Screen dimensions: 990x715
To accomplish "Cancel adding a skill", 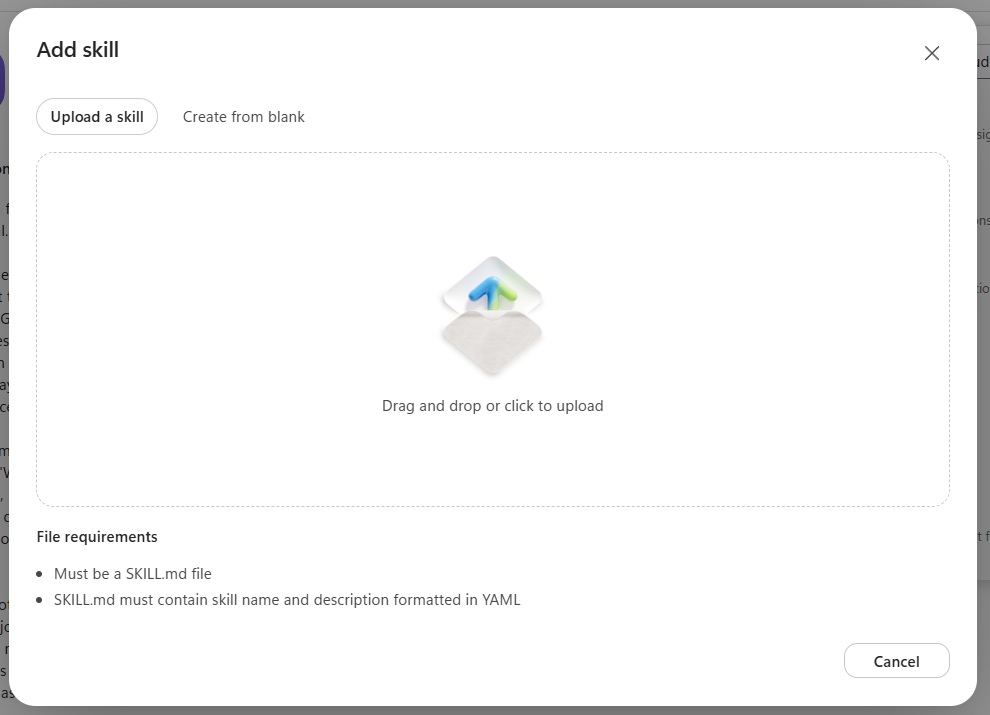I will pos(896,661).
